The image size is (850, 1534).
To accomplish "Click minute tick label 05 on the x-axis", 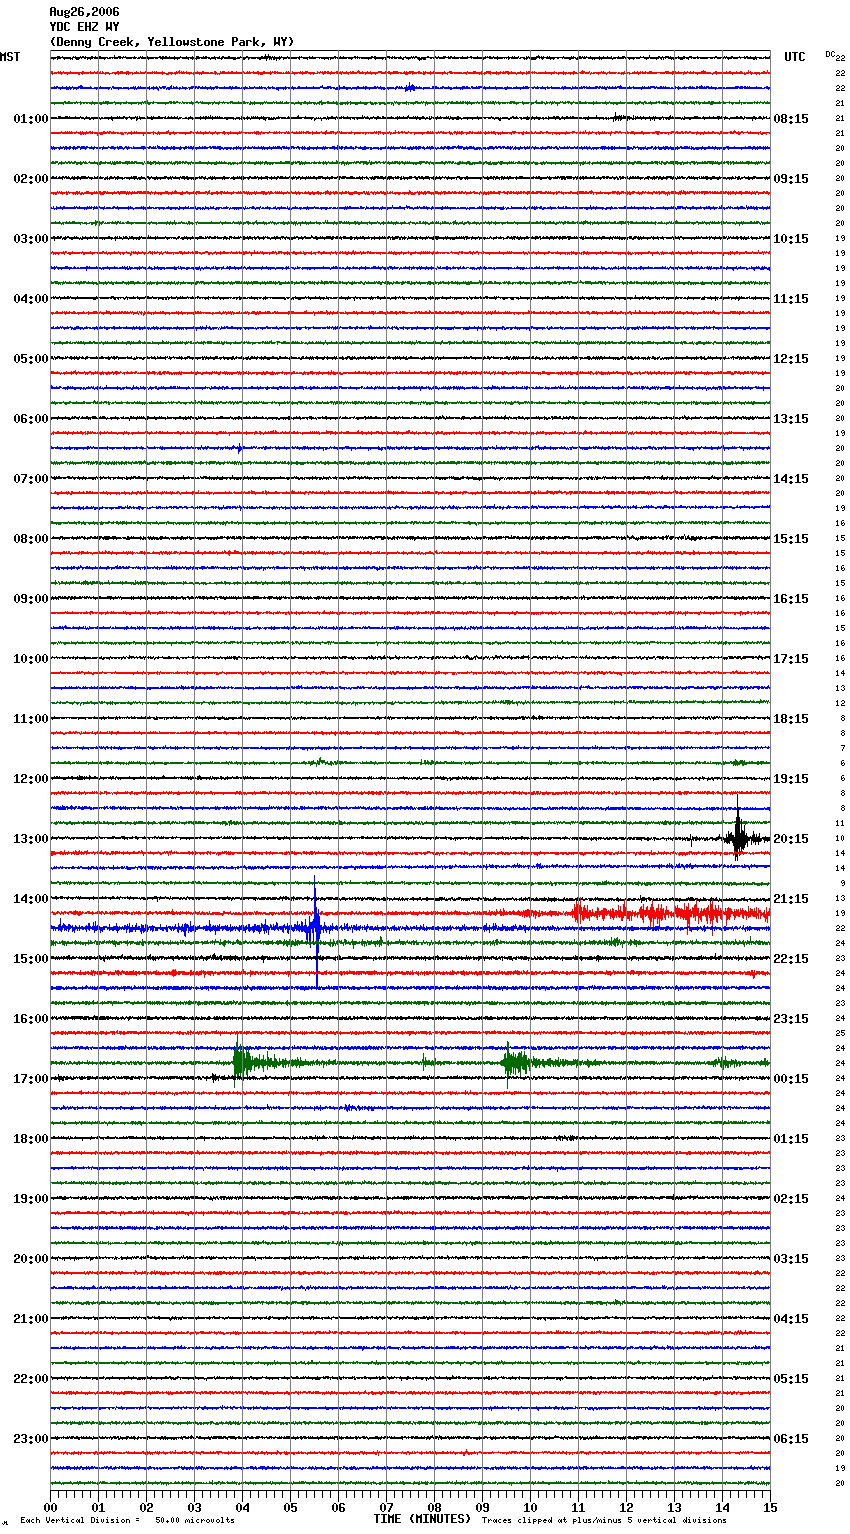I will 290,1507.
